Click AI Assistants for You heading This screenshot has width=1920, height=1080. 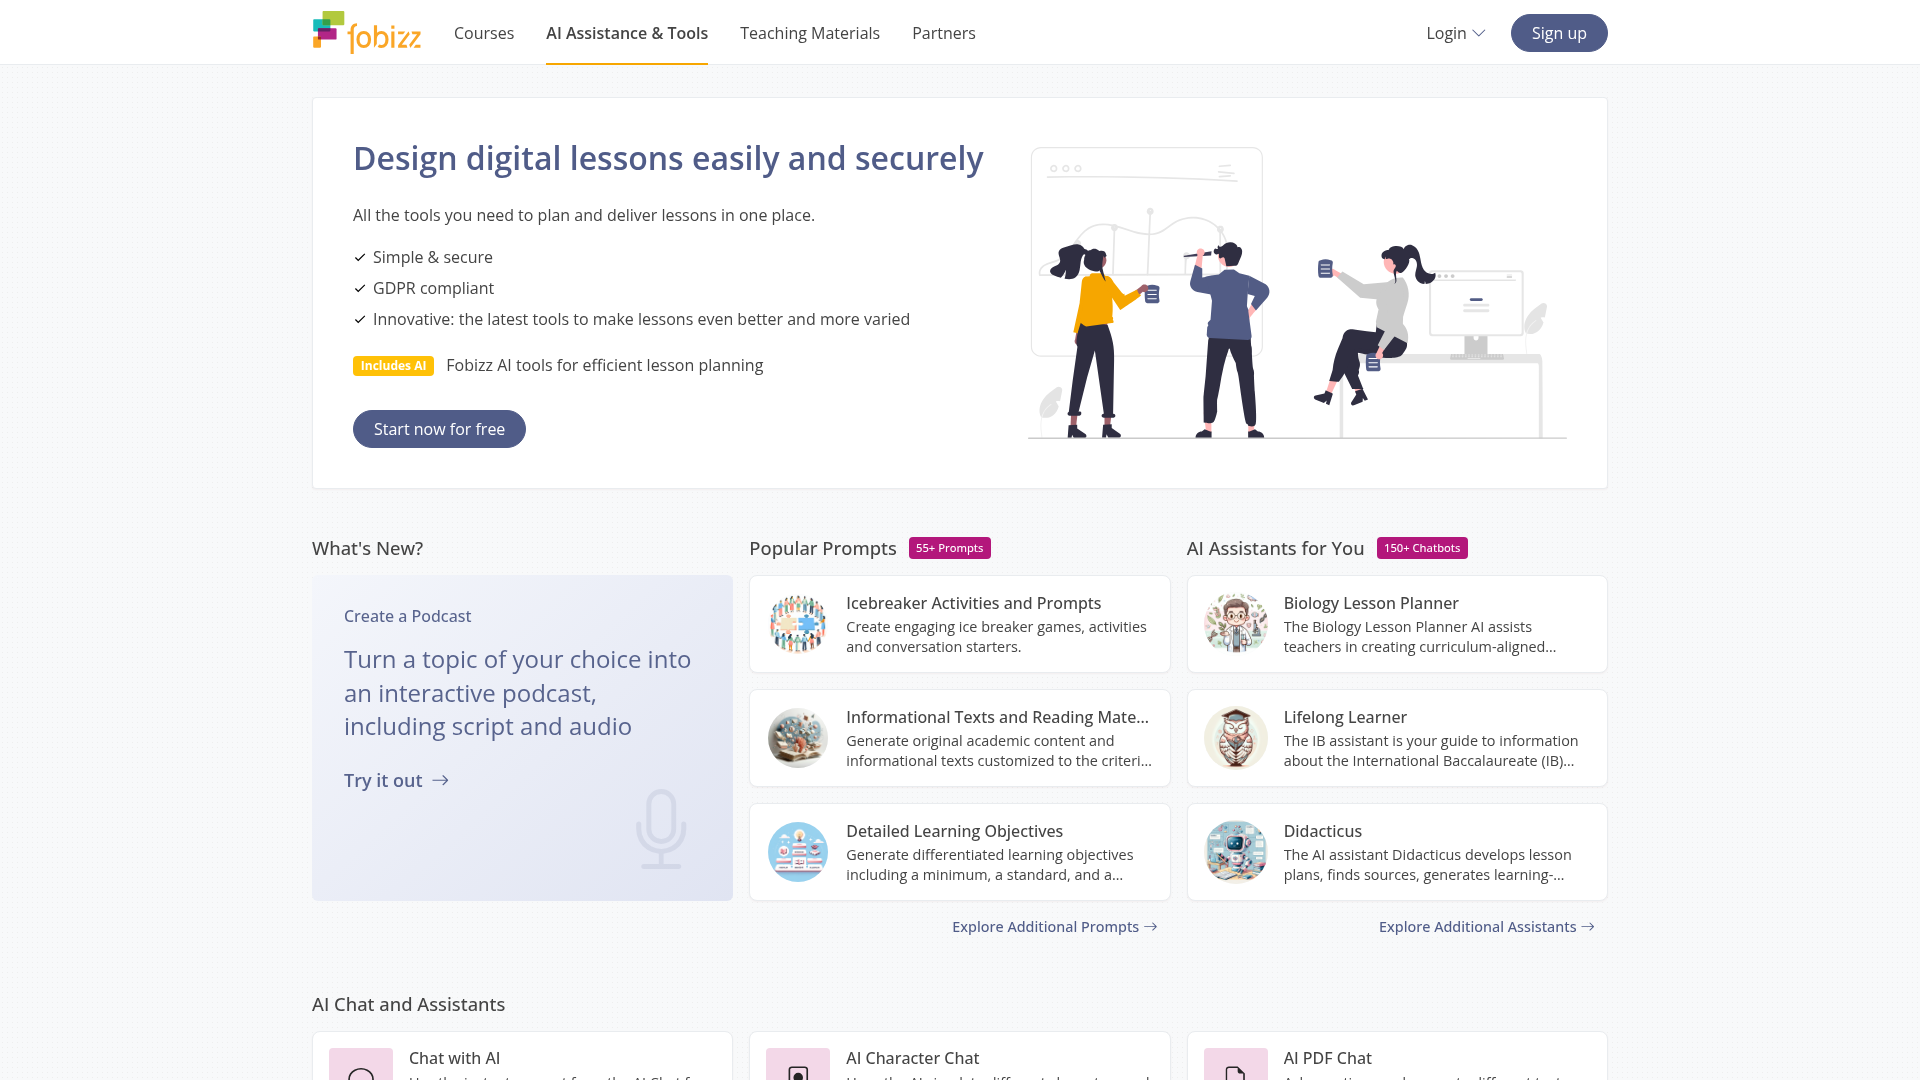pos(1275,548)
